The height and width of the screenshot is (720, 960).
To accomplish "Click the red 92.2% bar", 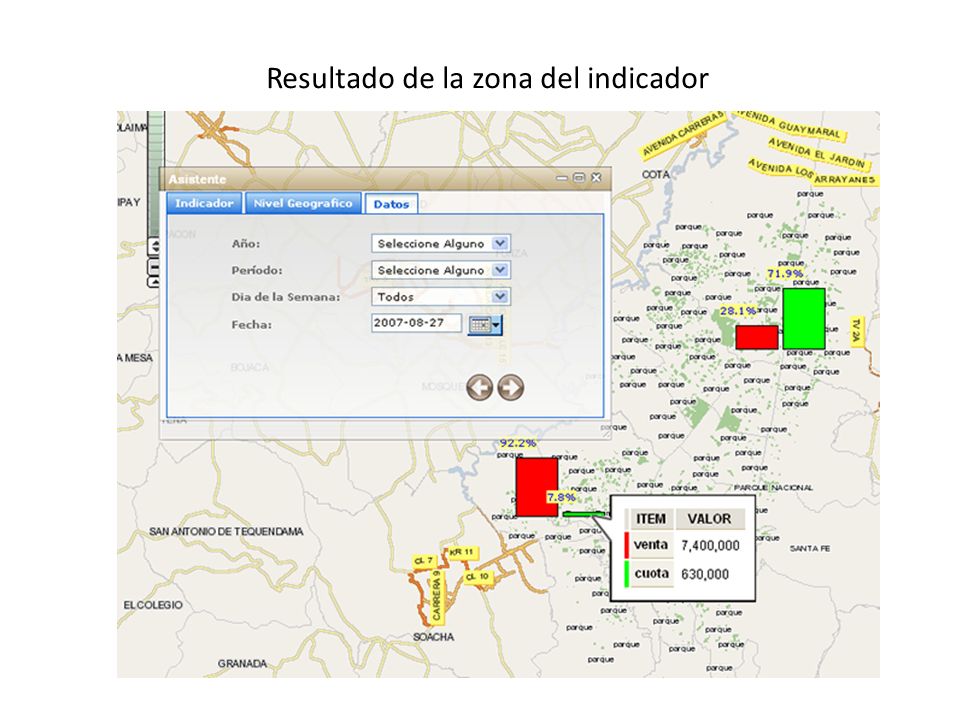I will tap(537, 487).
